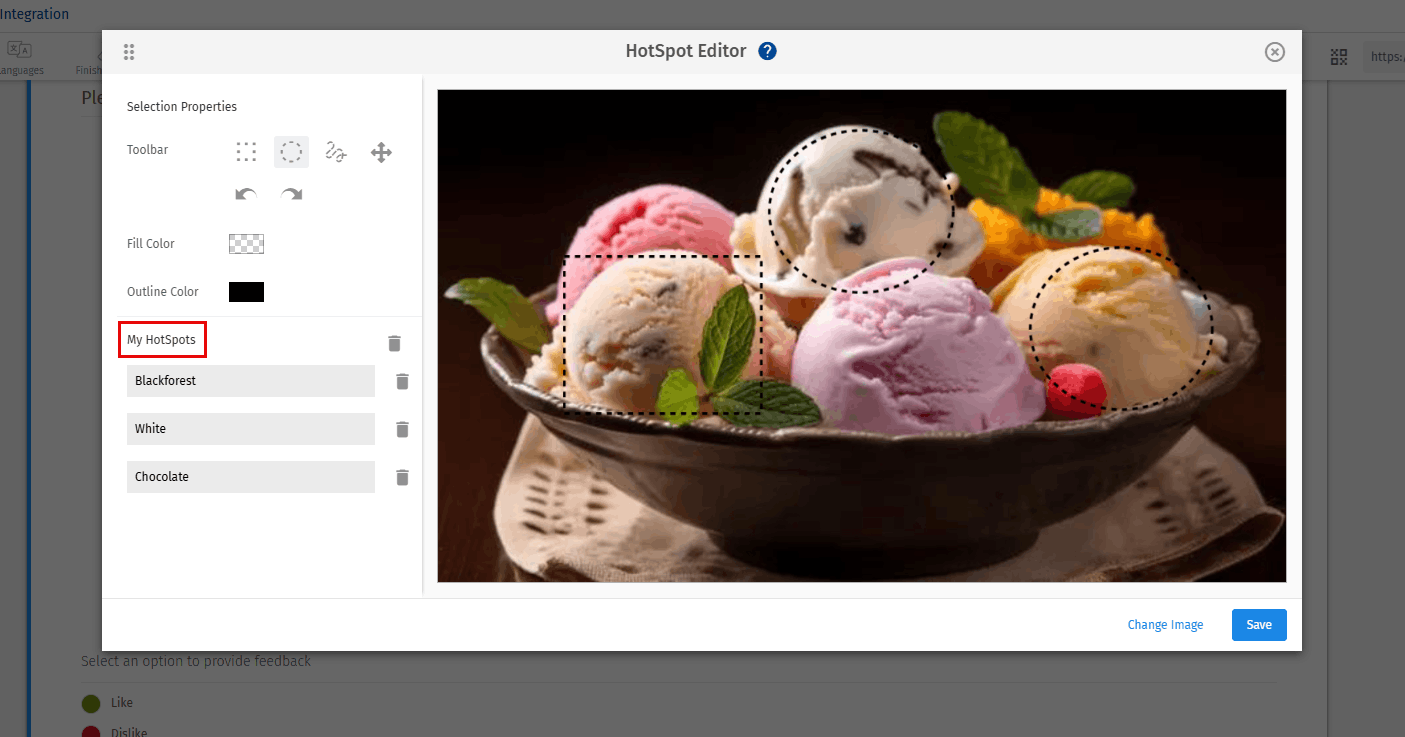Delete the Blackforest hotspot
The width and height of the screenshot is (1405, 737).
click(402, 381)
